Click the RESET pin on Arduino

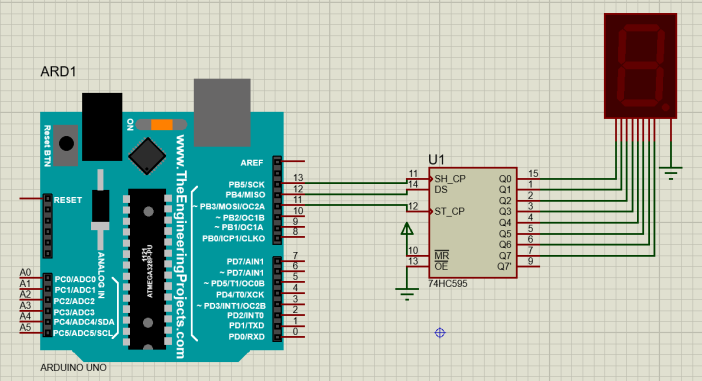click(x=32, y=198)
